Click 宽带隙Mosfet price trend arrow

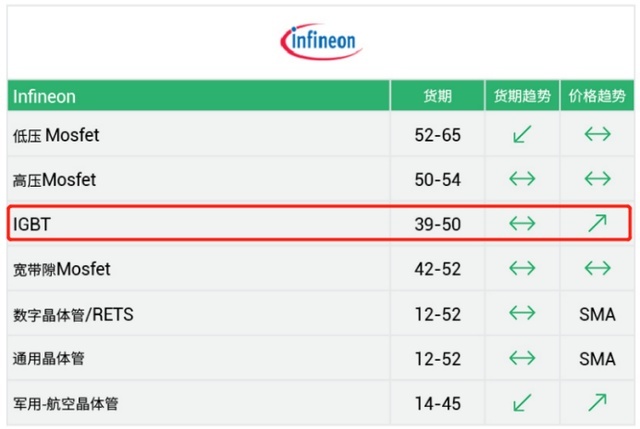[597, 268]
